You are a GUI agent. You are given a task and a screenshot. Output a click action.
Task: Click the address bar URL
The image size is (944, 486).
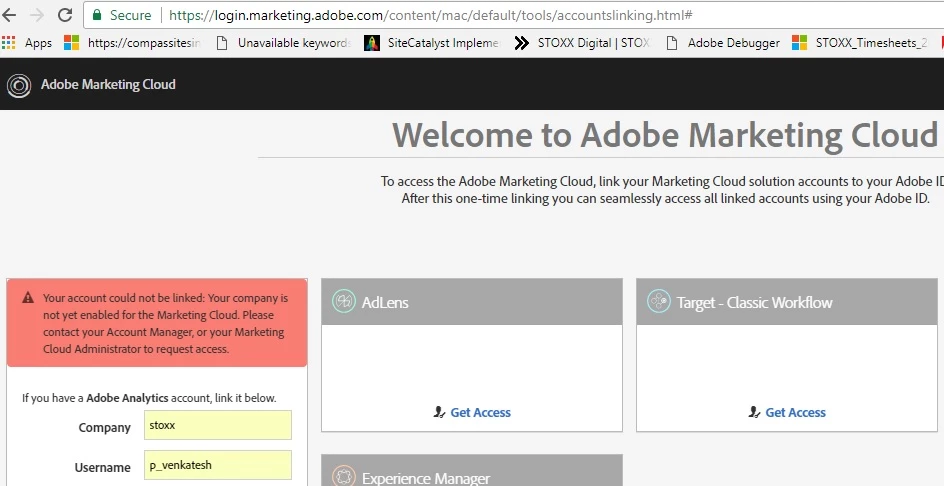(x=430, y=15)
